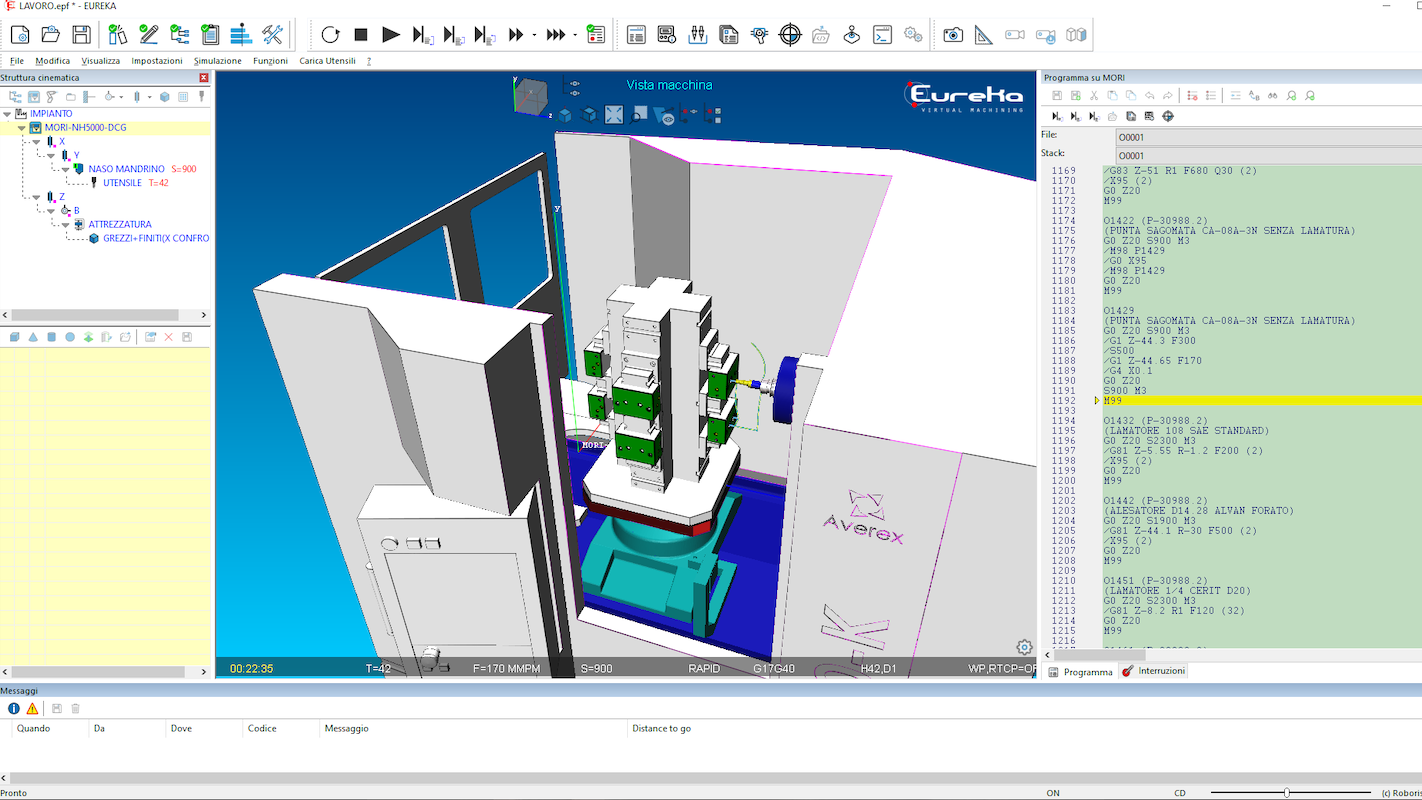Open the 3D view settings gear

1024,647
